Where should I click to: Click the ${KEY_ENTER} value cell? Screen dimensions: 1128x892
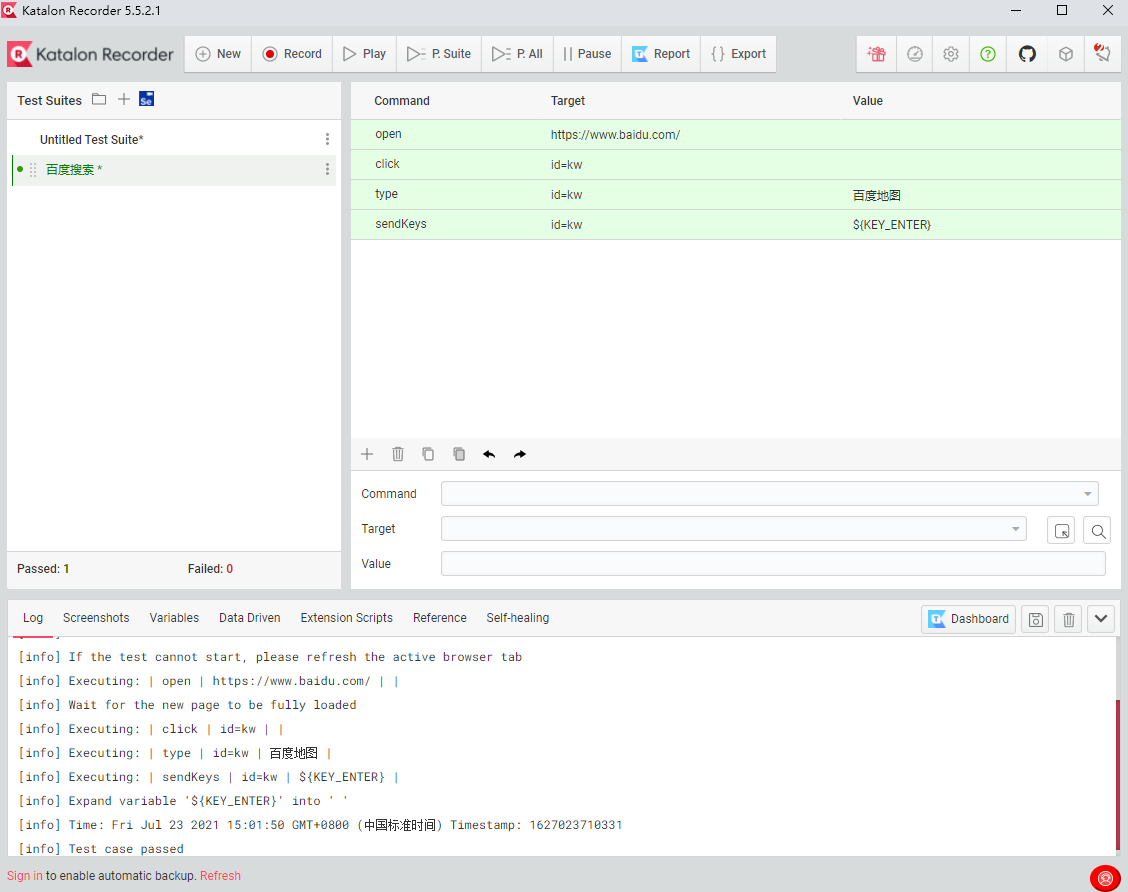click(x=891, y=224)
